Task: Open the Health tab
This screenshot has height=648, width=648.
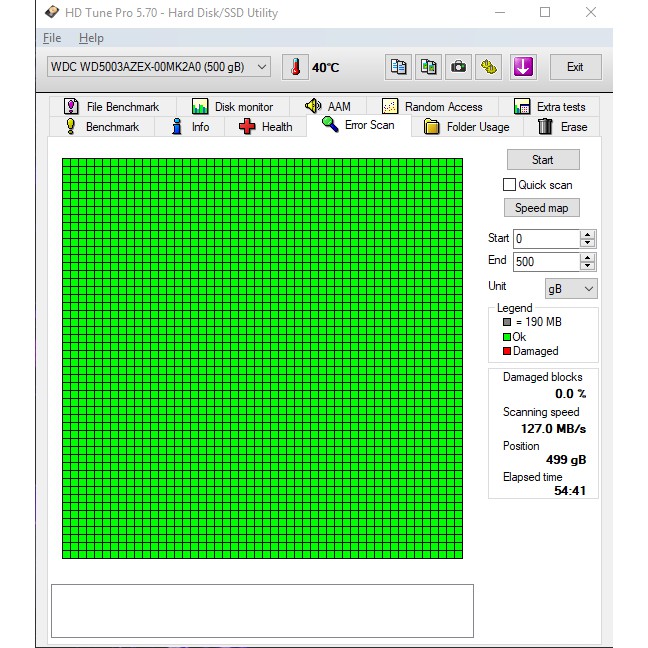Action: click(x=266, y=127)
